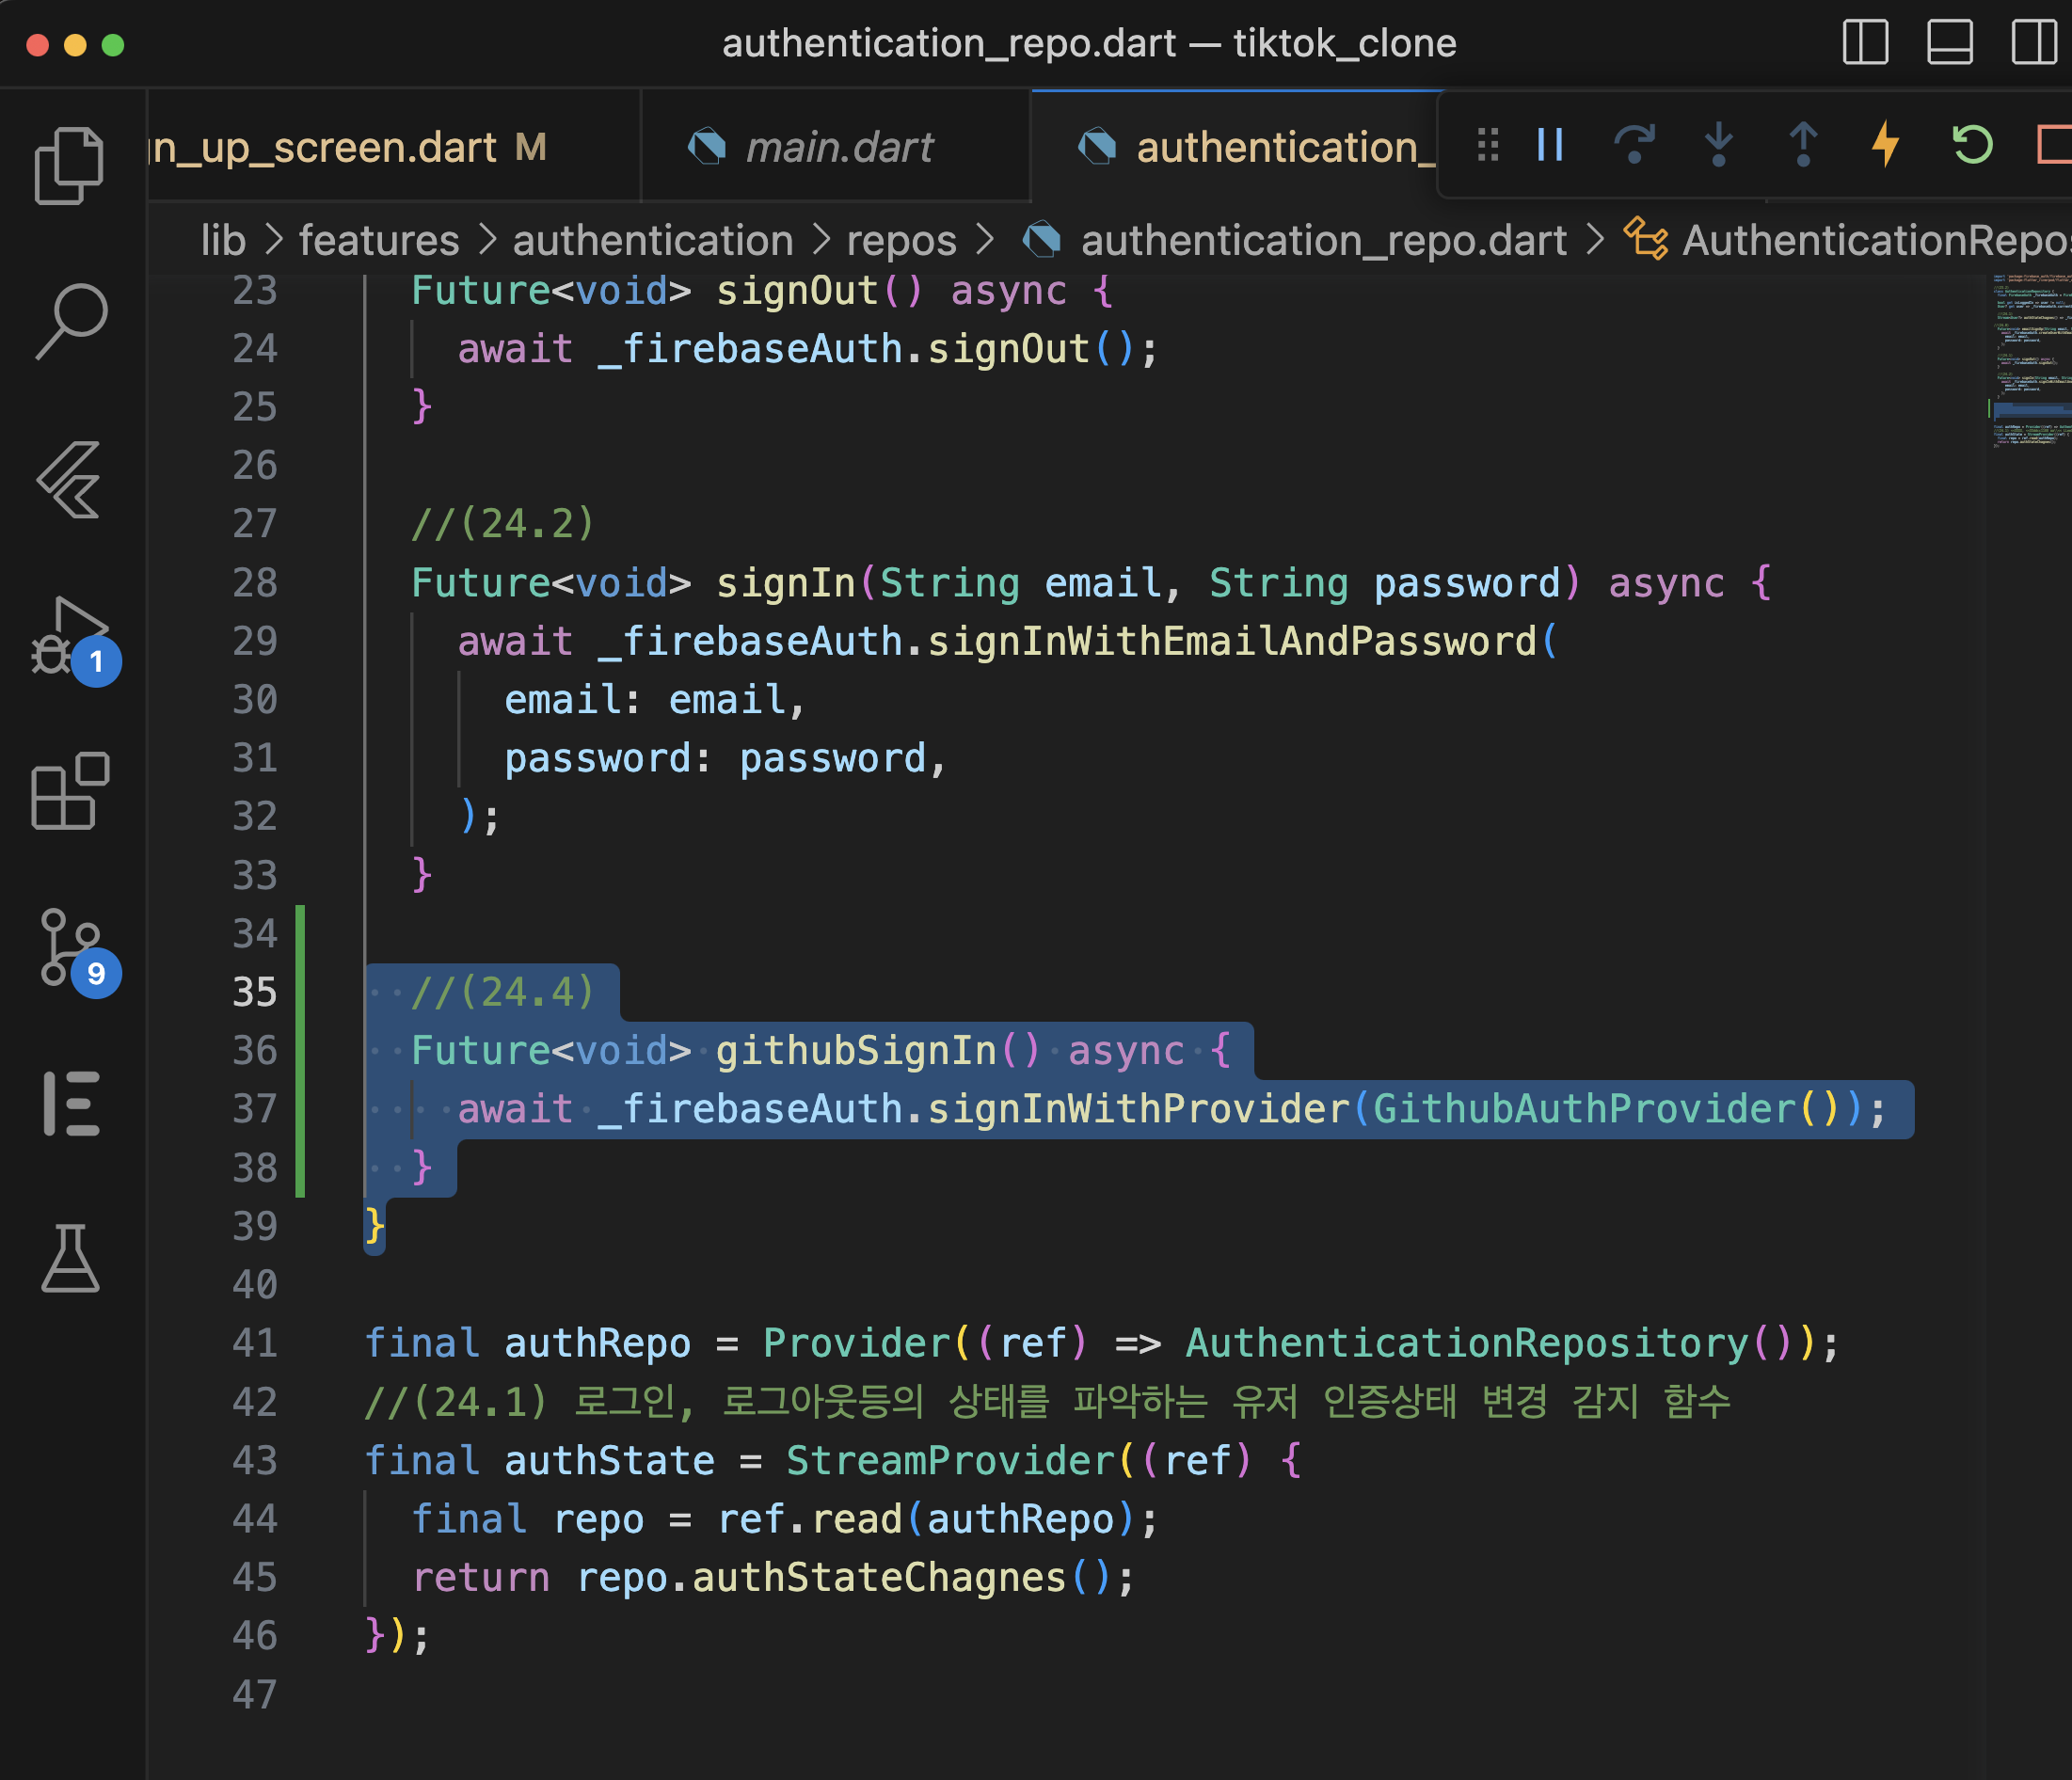Open the Flutter sidebar panel
Image resolution: width=2072 pixels, height=1780 pixels.
click(70, 480)
